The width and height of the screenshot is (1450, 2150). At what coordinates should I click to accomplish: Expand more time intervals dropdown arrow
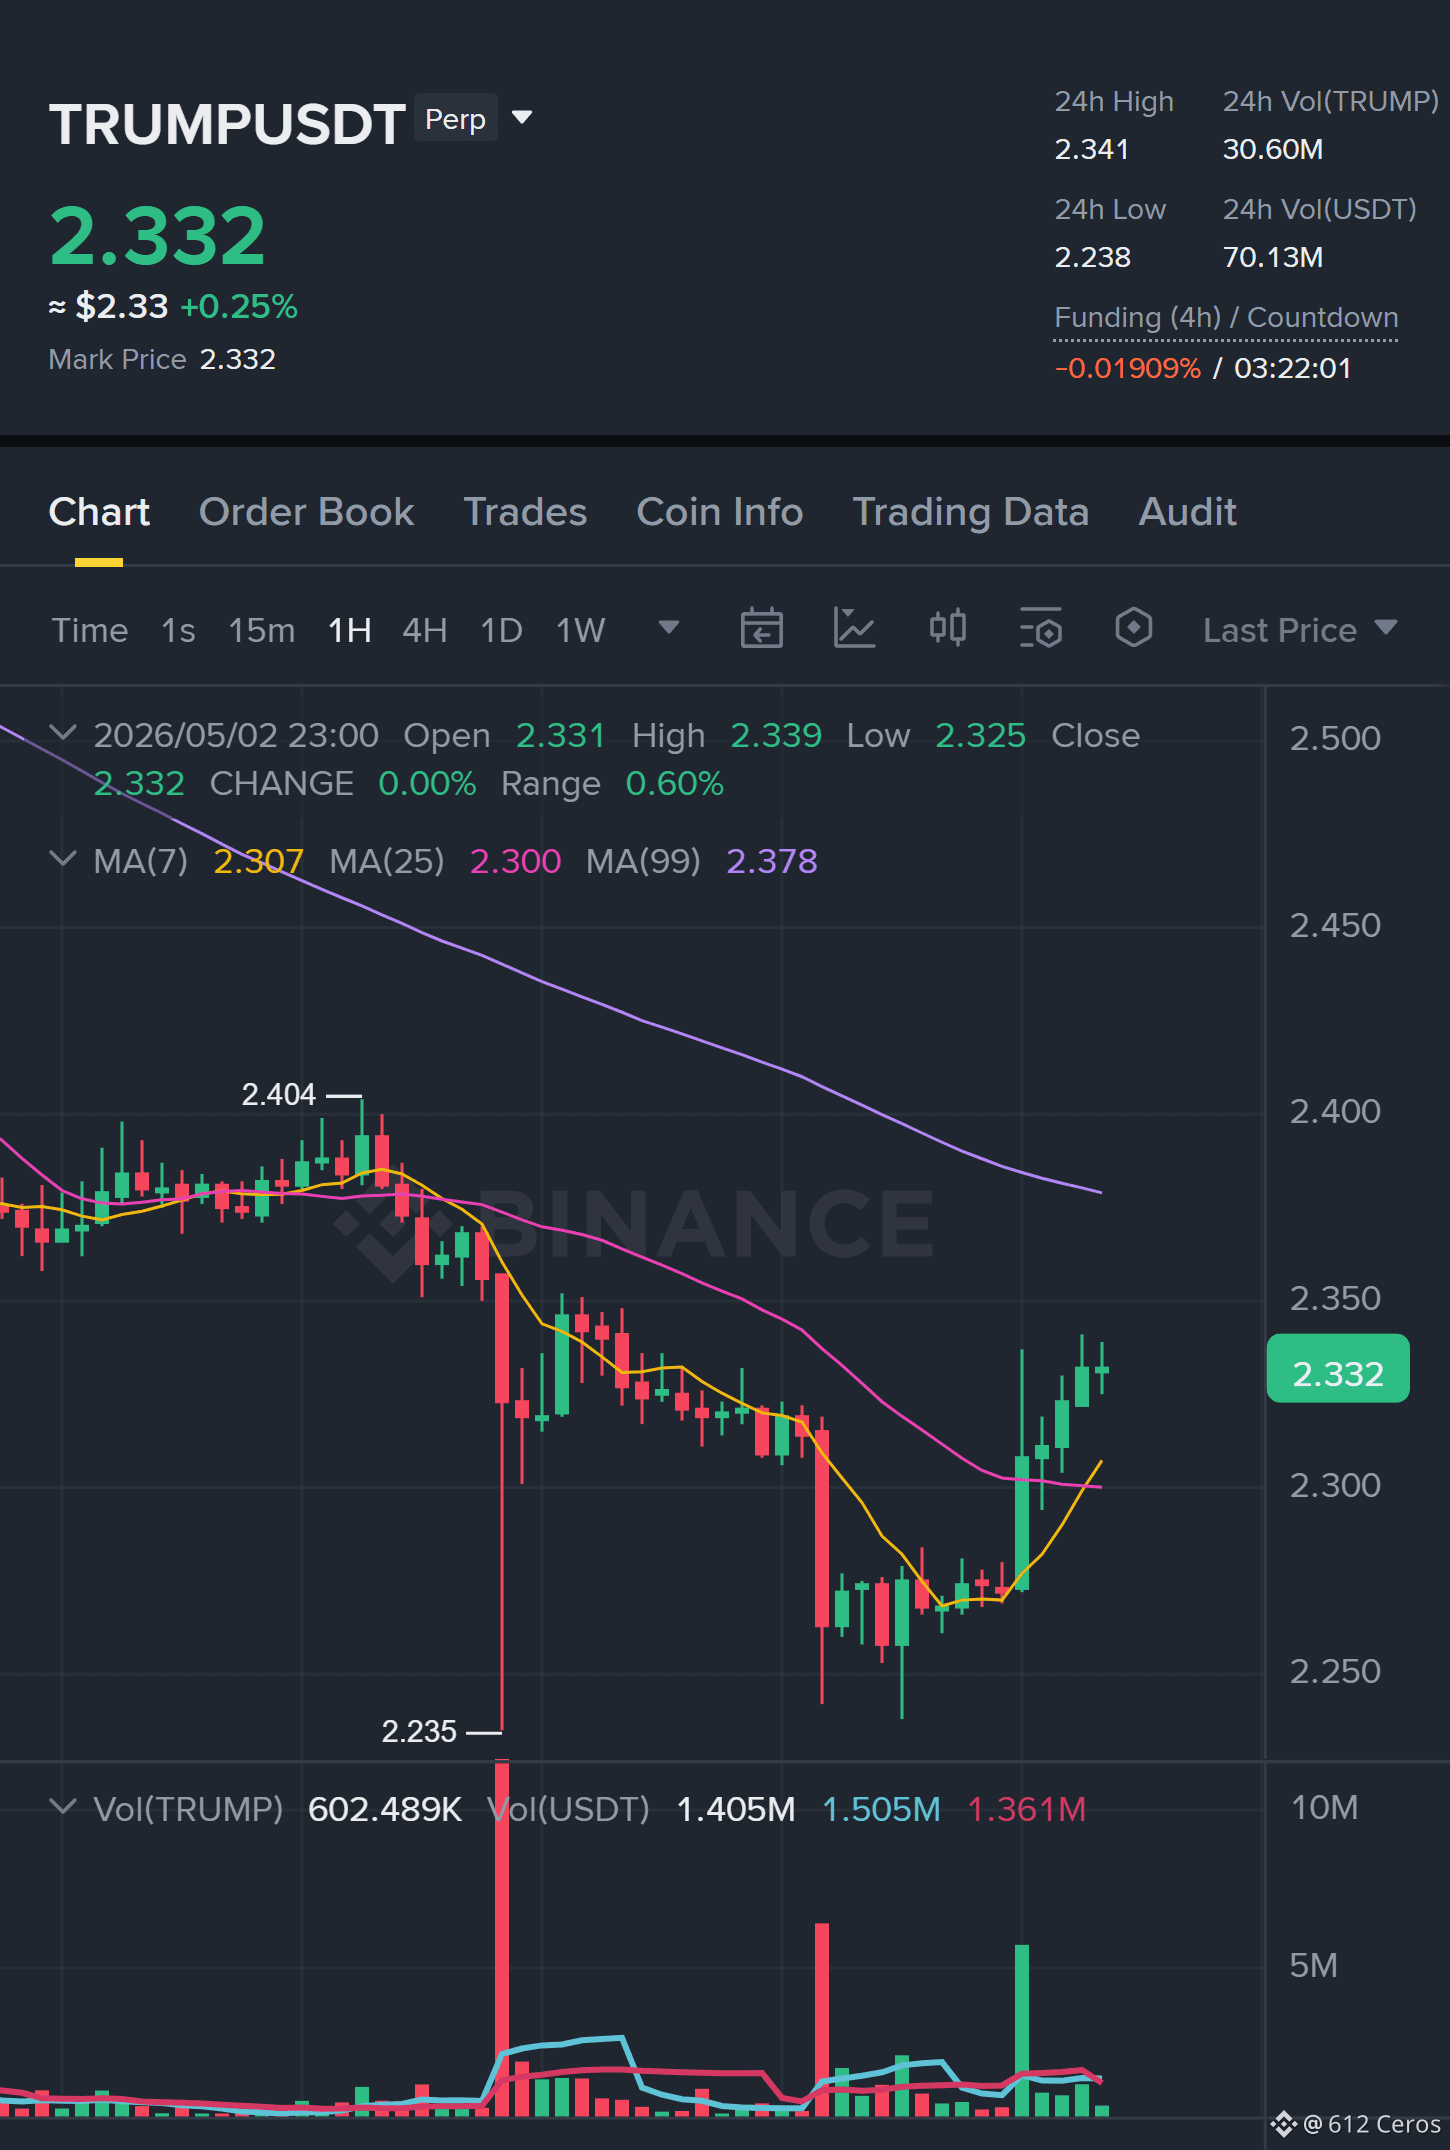point(669,628)
